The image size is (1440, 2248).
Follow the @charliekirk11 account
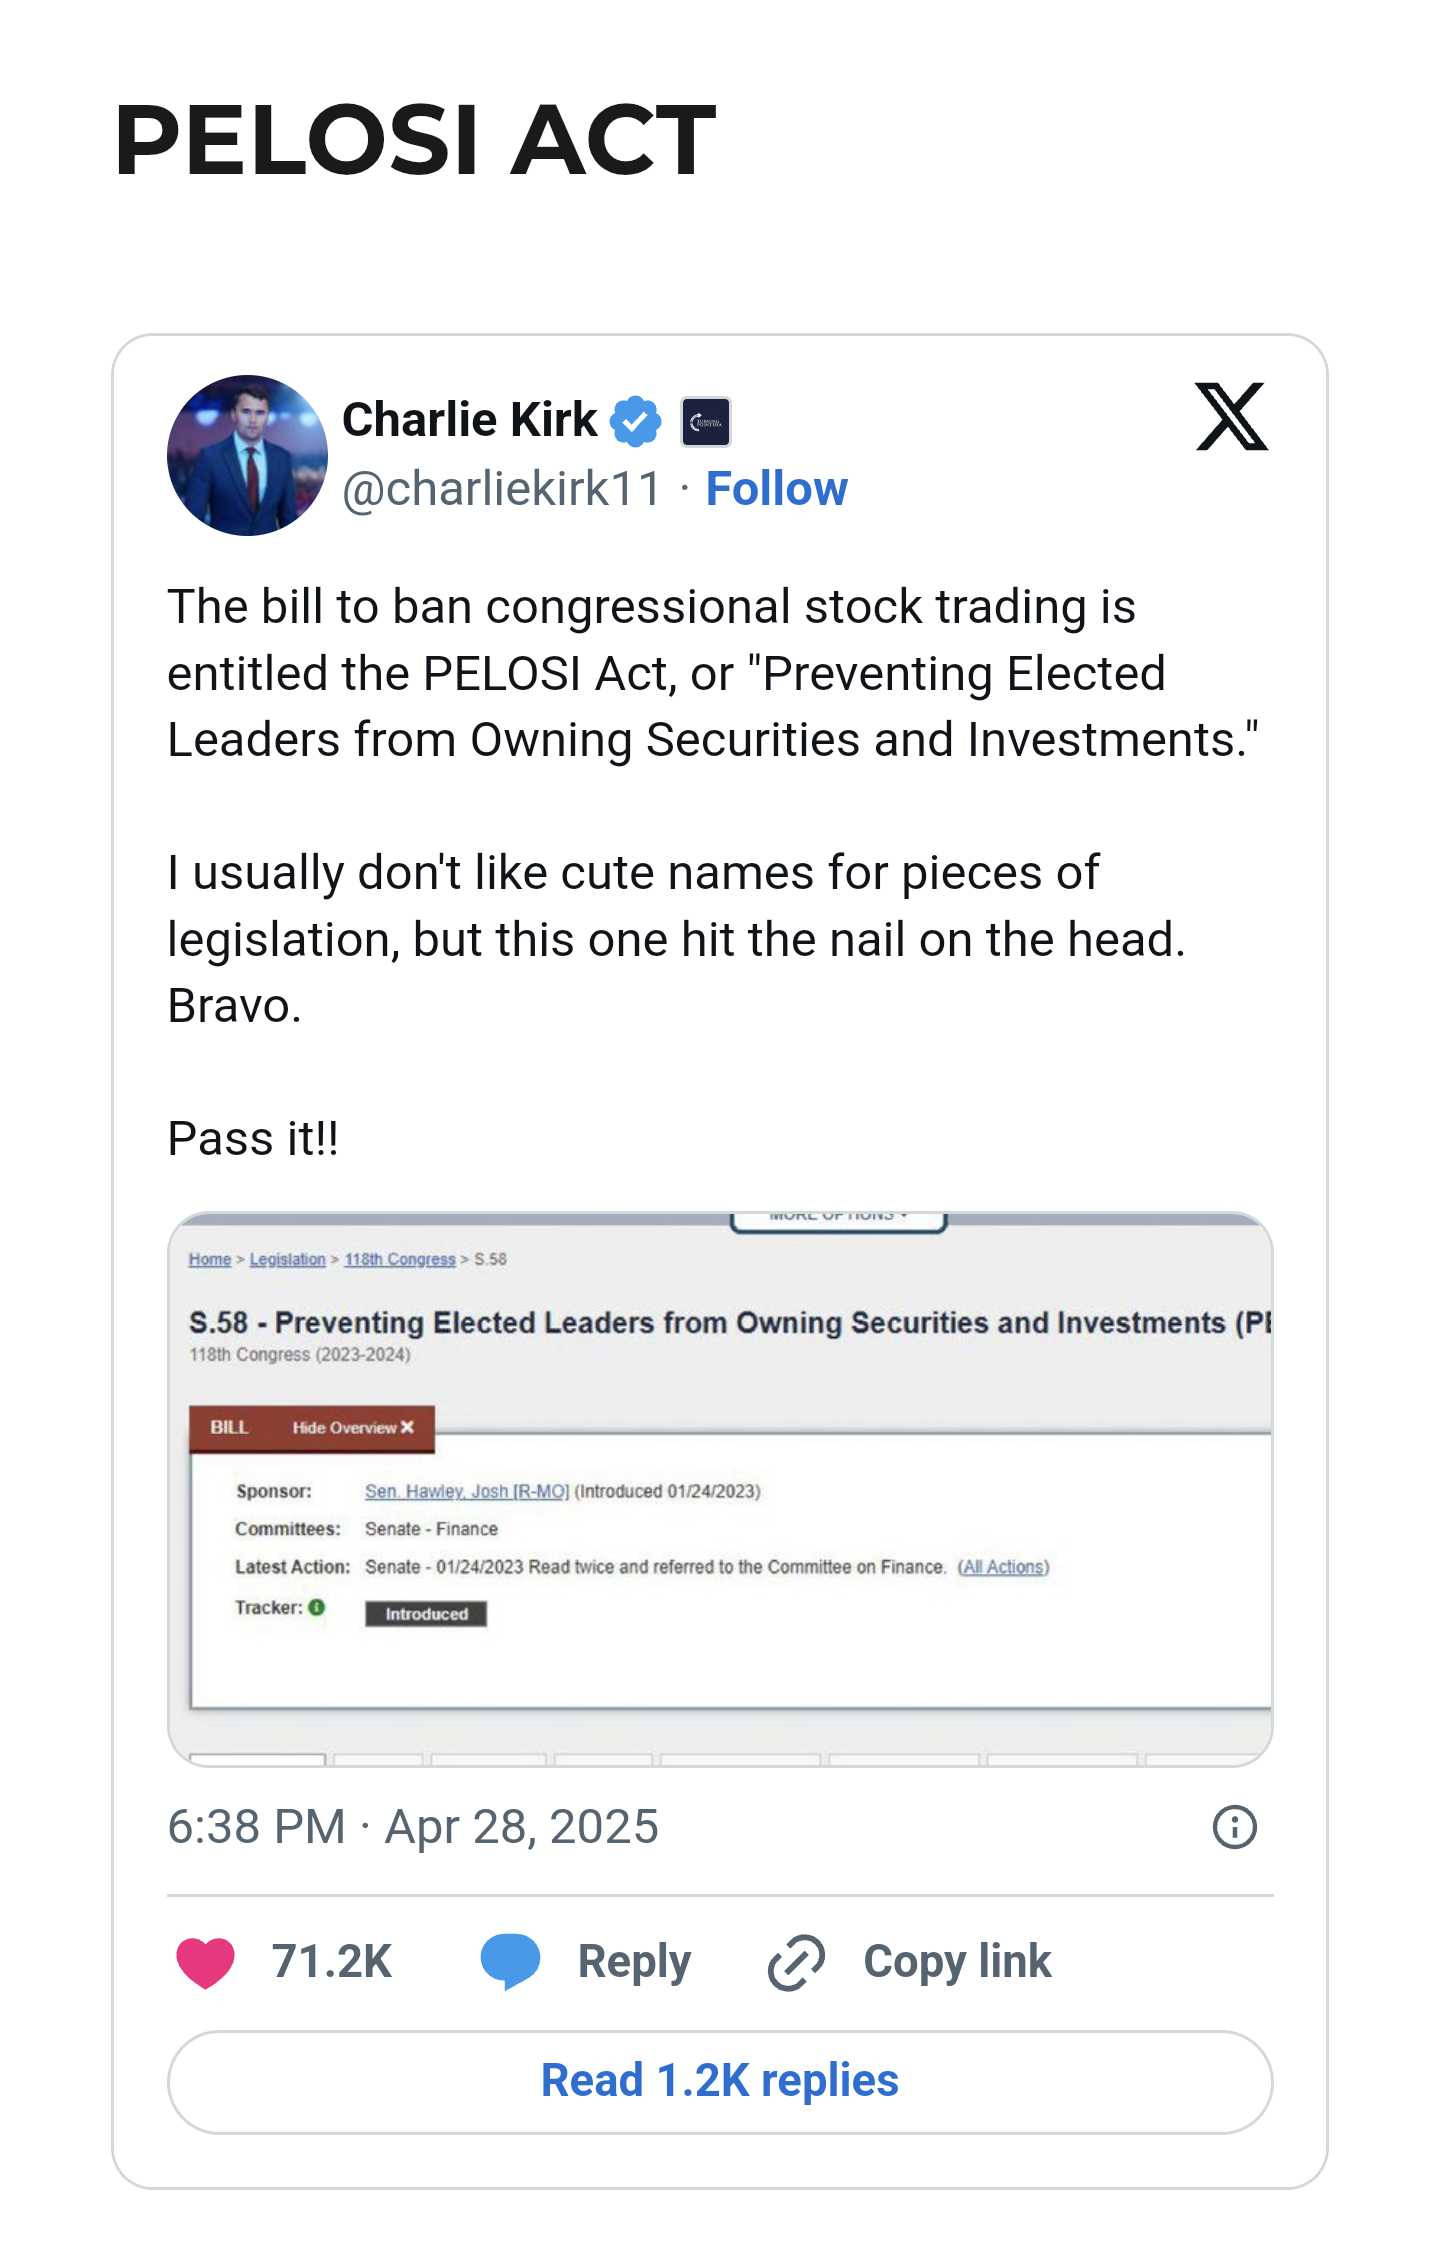click(777, 489)
